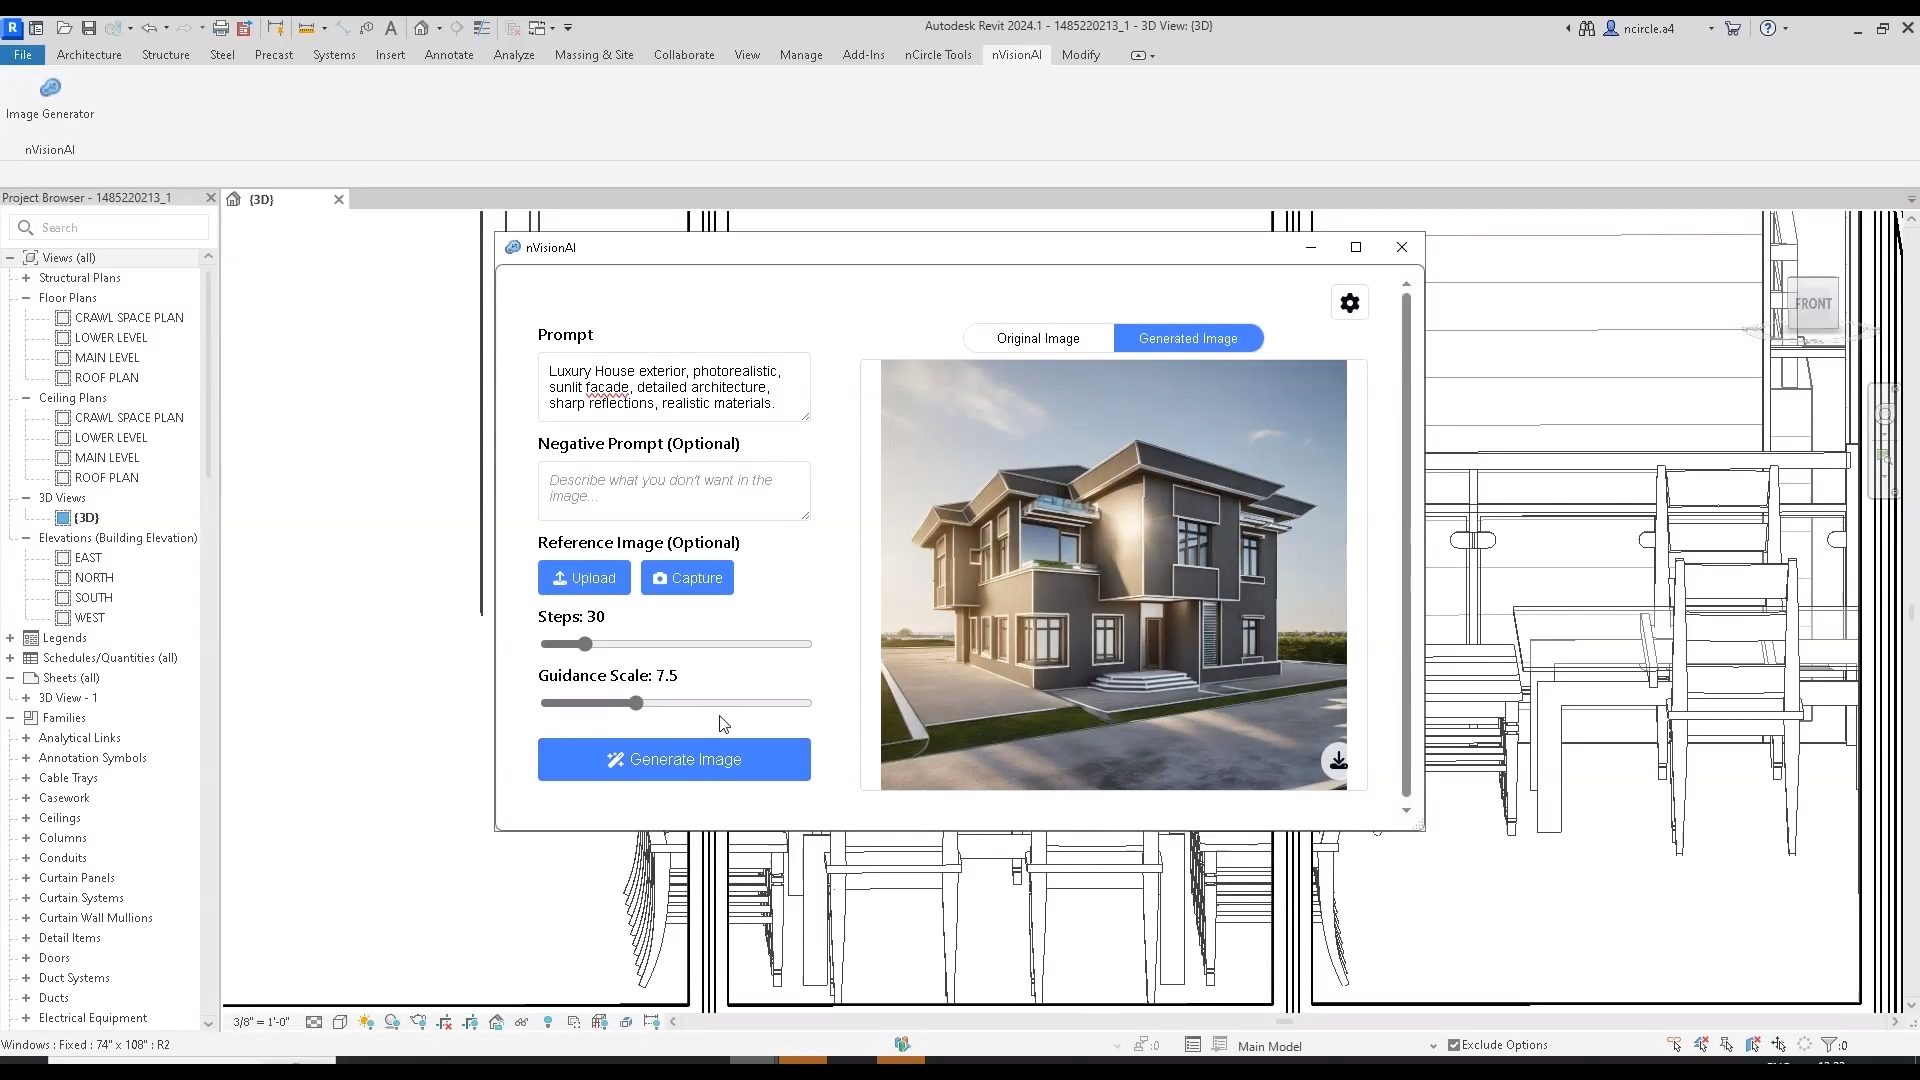Download the generated house image
Screen dimensions: 1920x1080
[1338, 761]
